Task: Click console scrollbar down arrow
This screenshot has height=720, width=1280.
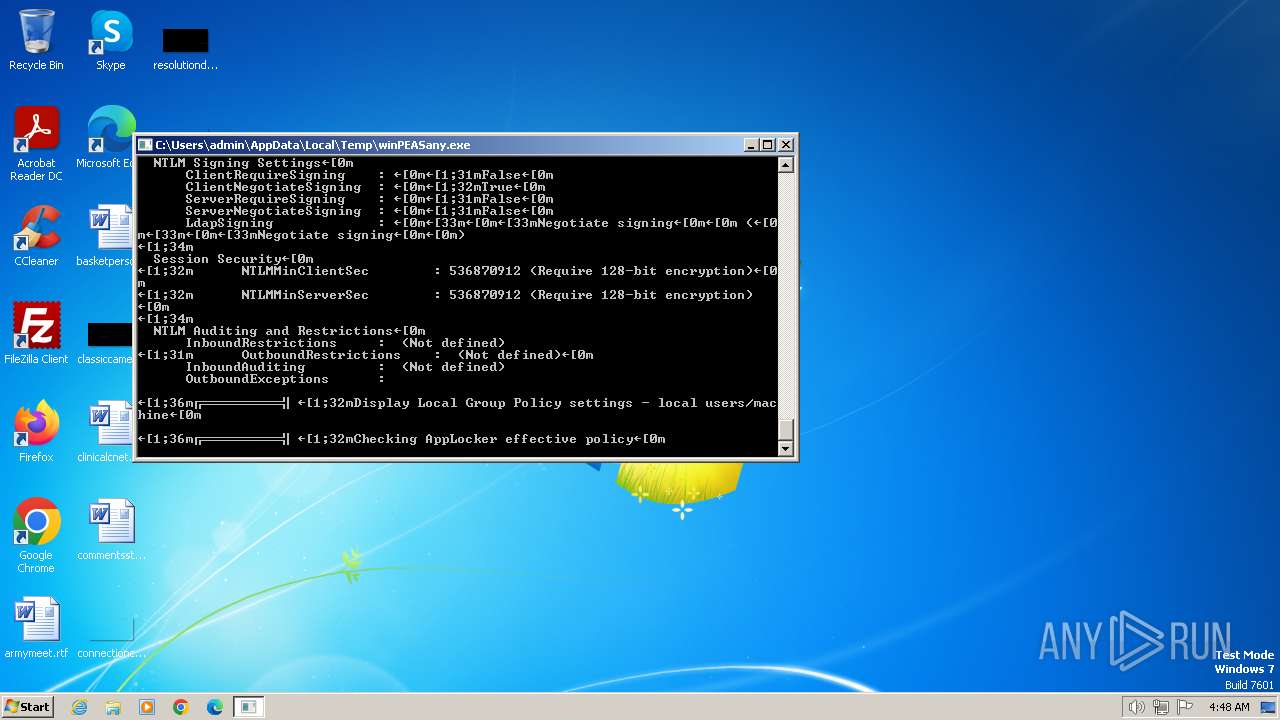Action: coord(786,449)
